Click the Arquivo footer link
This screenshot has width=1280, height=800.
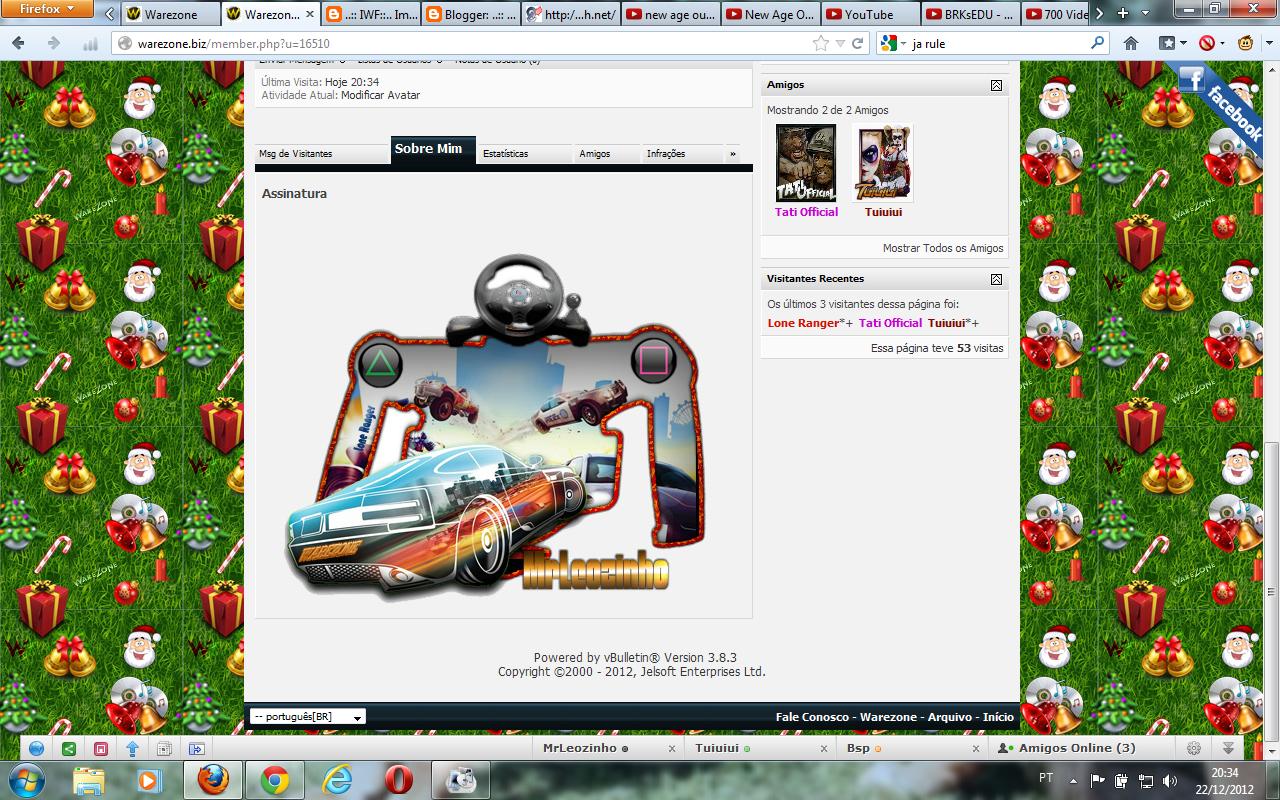949,717
